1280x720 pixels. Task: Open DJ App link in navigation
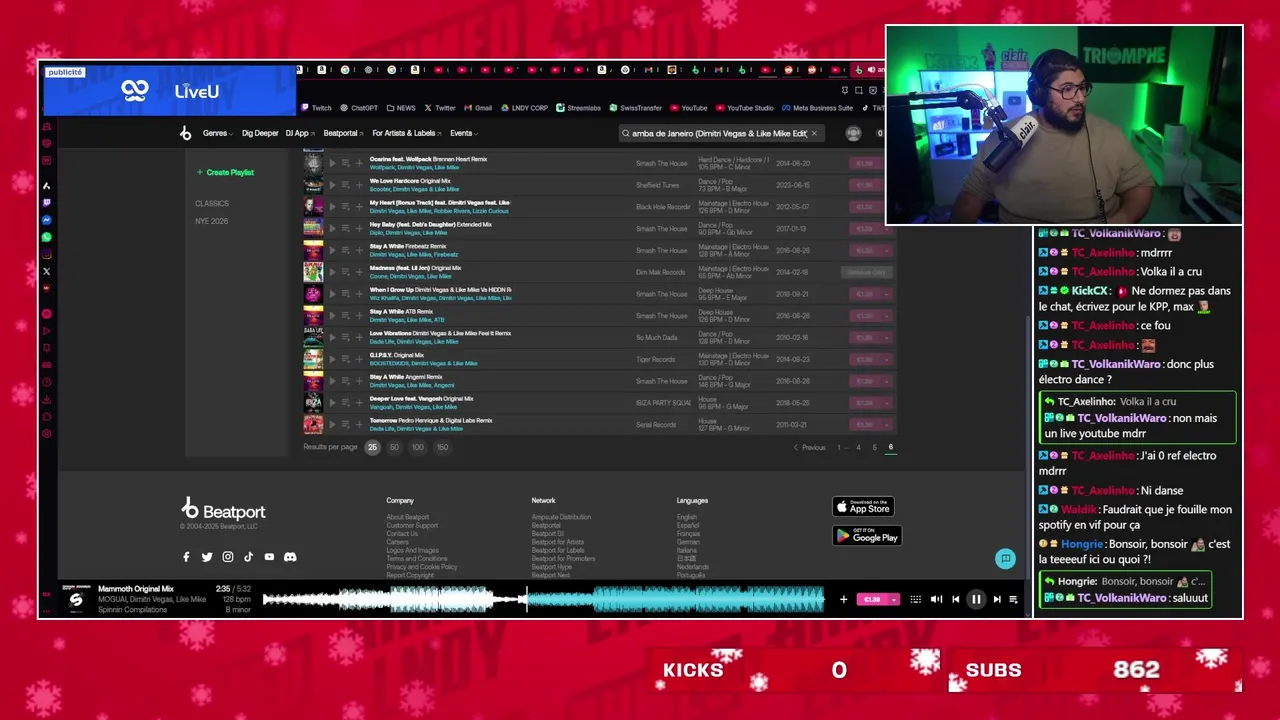299,133
